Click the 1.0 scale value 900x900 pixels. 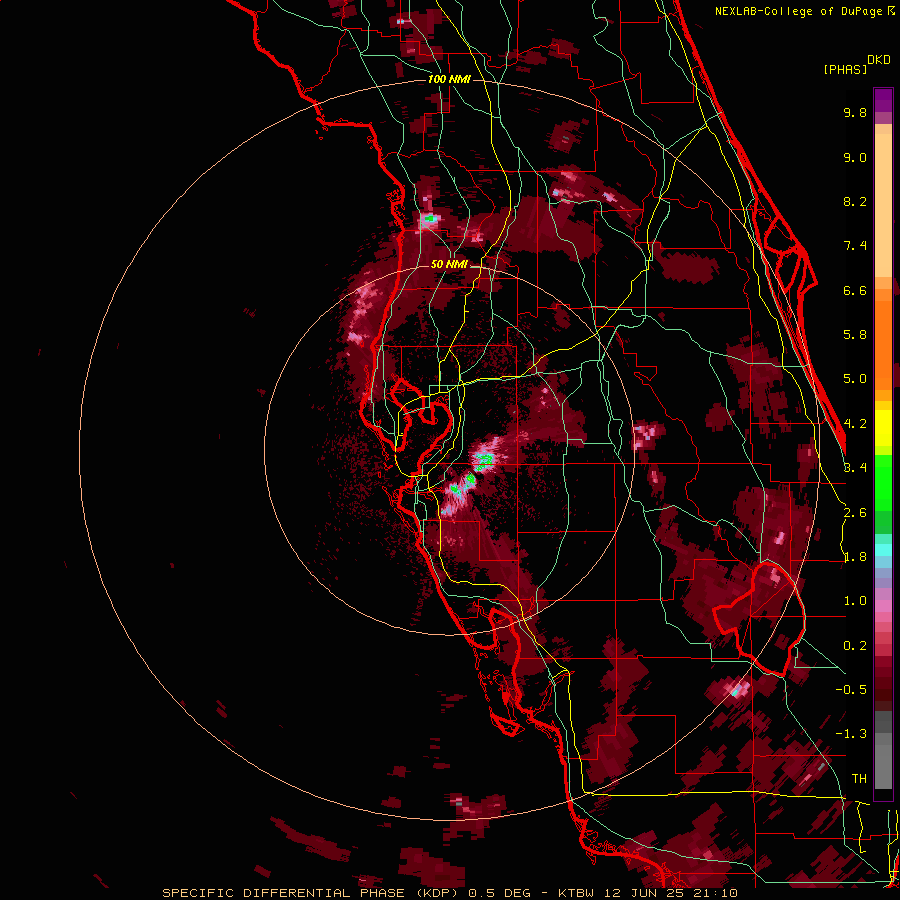click(x=855, y=601)
